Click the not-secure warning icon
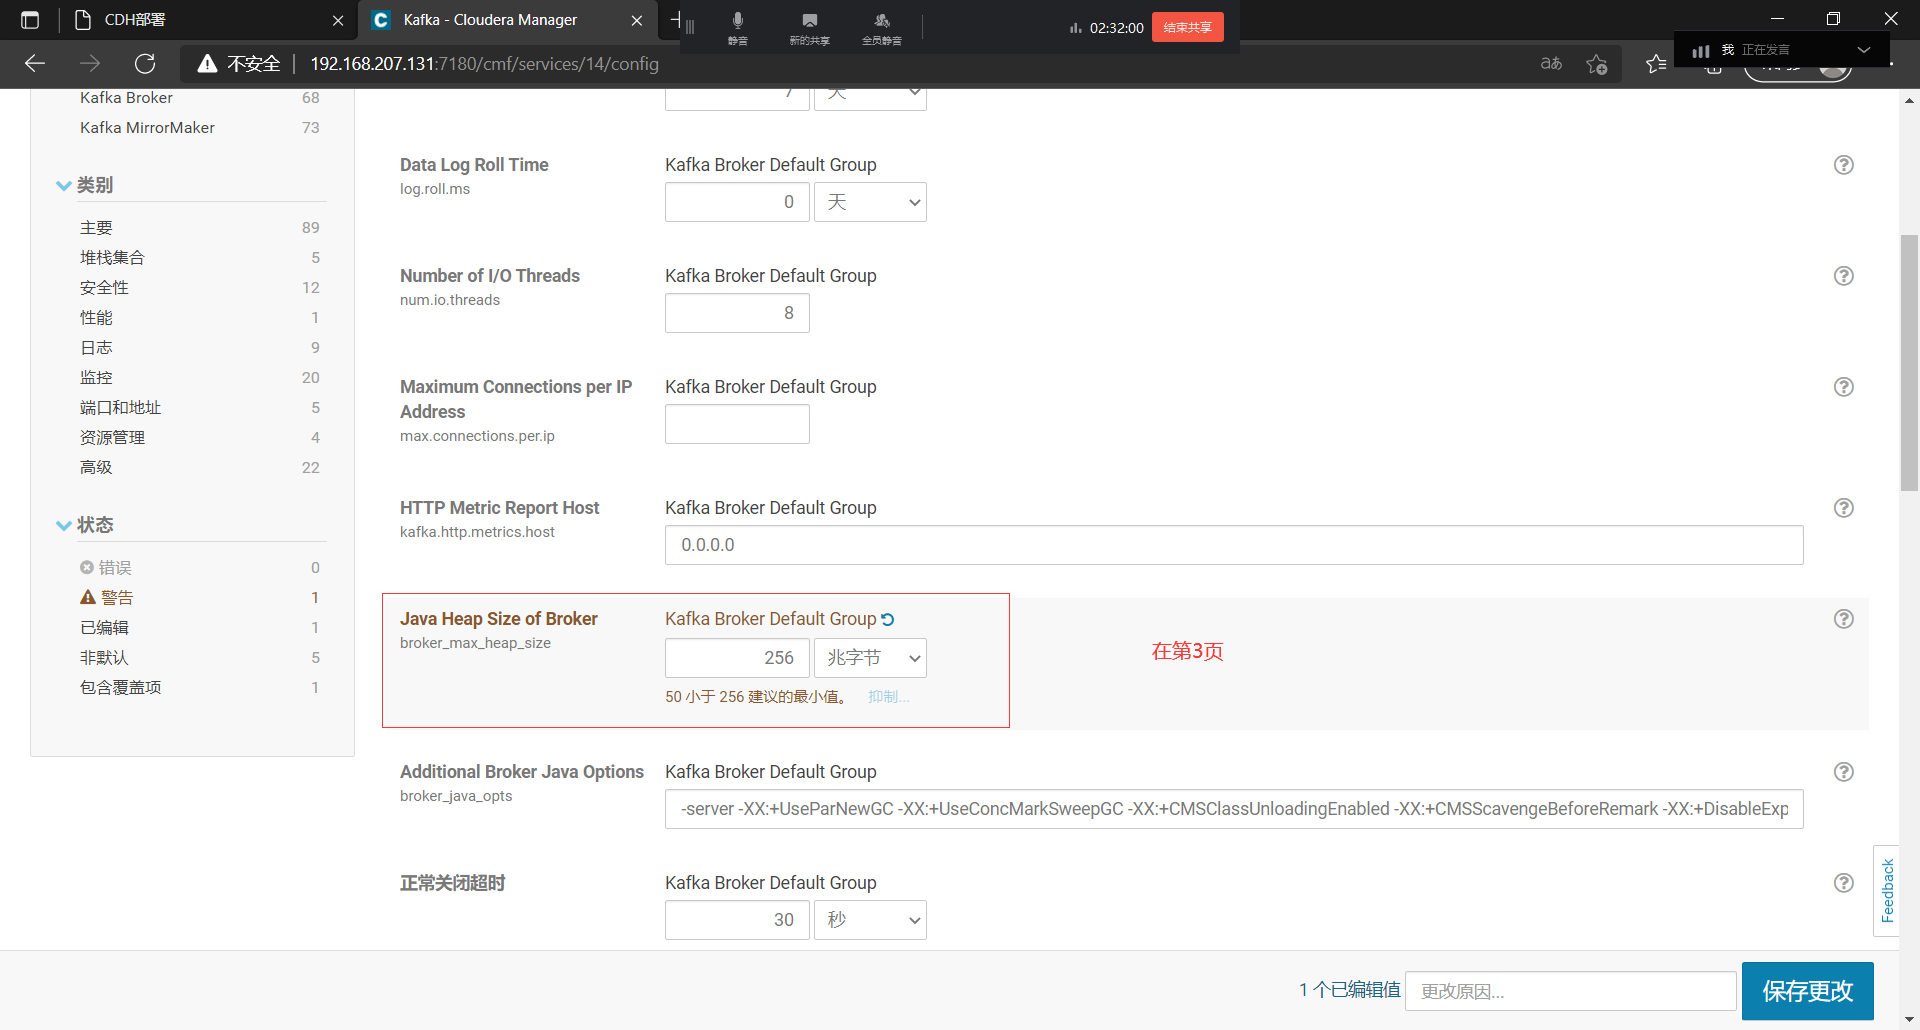 coord(207,64)
